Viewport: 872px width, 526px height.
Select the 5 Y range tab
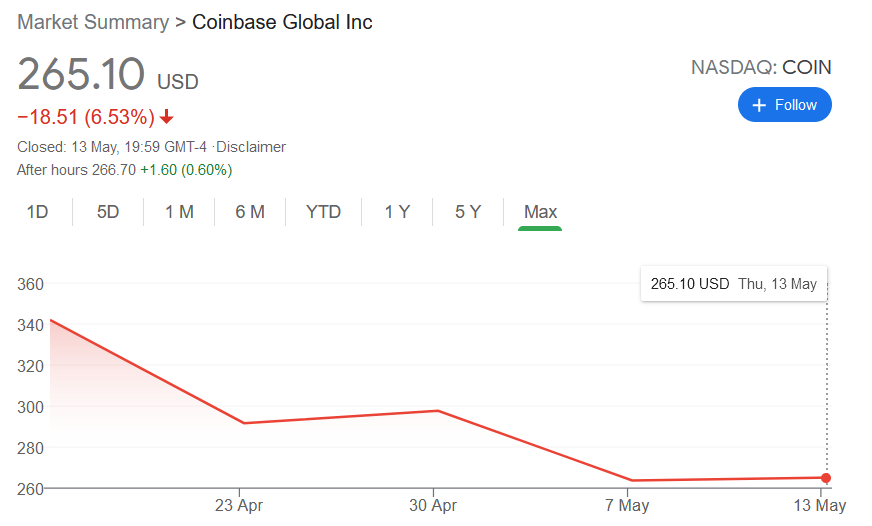(x=468, y=212)
